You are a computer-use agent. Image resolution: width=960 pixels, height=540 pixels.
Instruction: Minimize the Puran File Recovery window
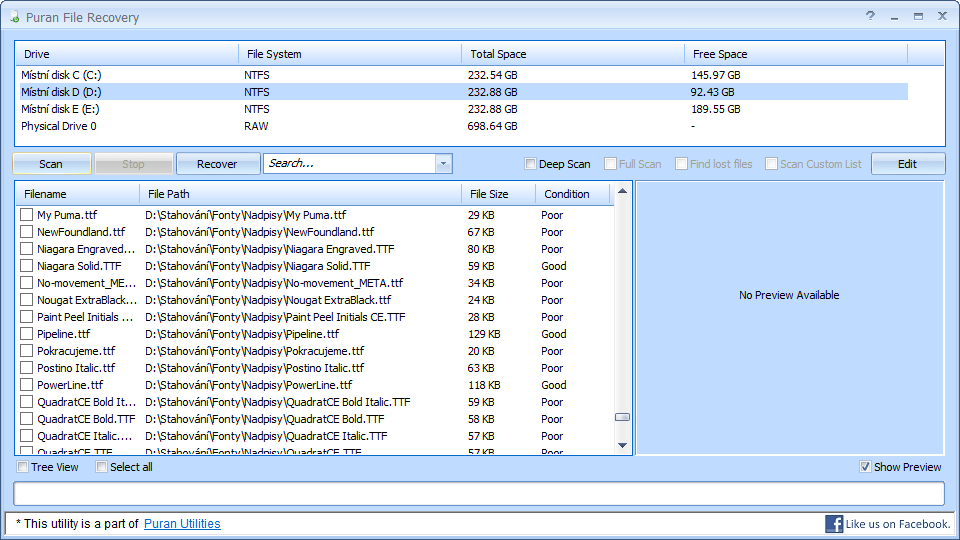coord(894,17)
